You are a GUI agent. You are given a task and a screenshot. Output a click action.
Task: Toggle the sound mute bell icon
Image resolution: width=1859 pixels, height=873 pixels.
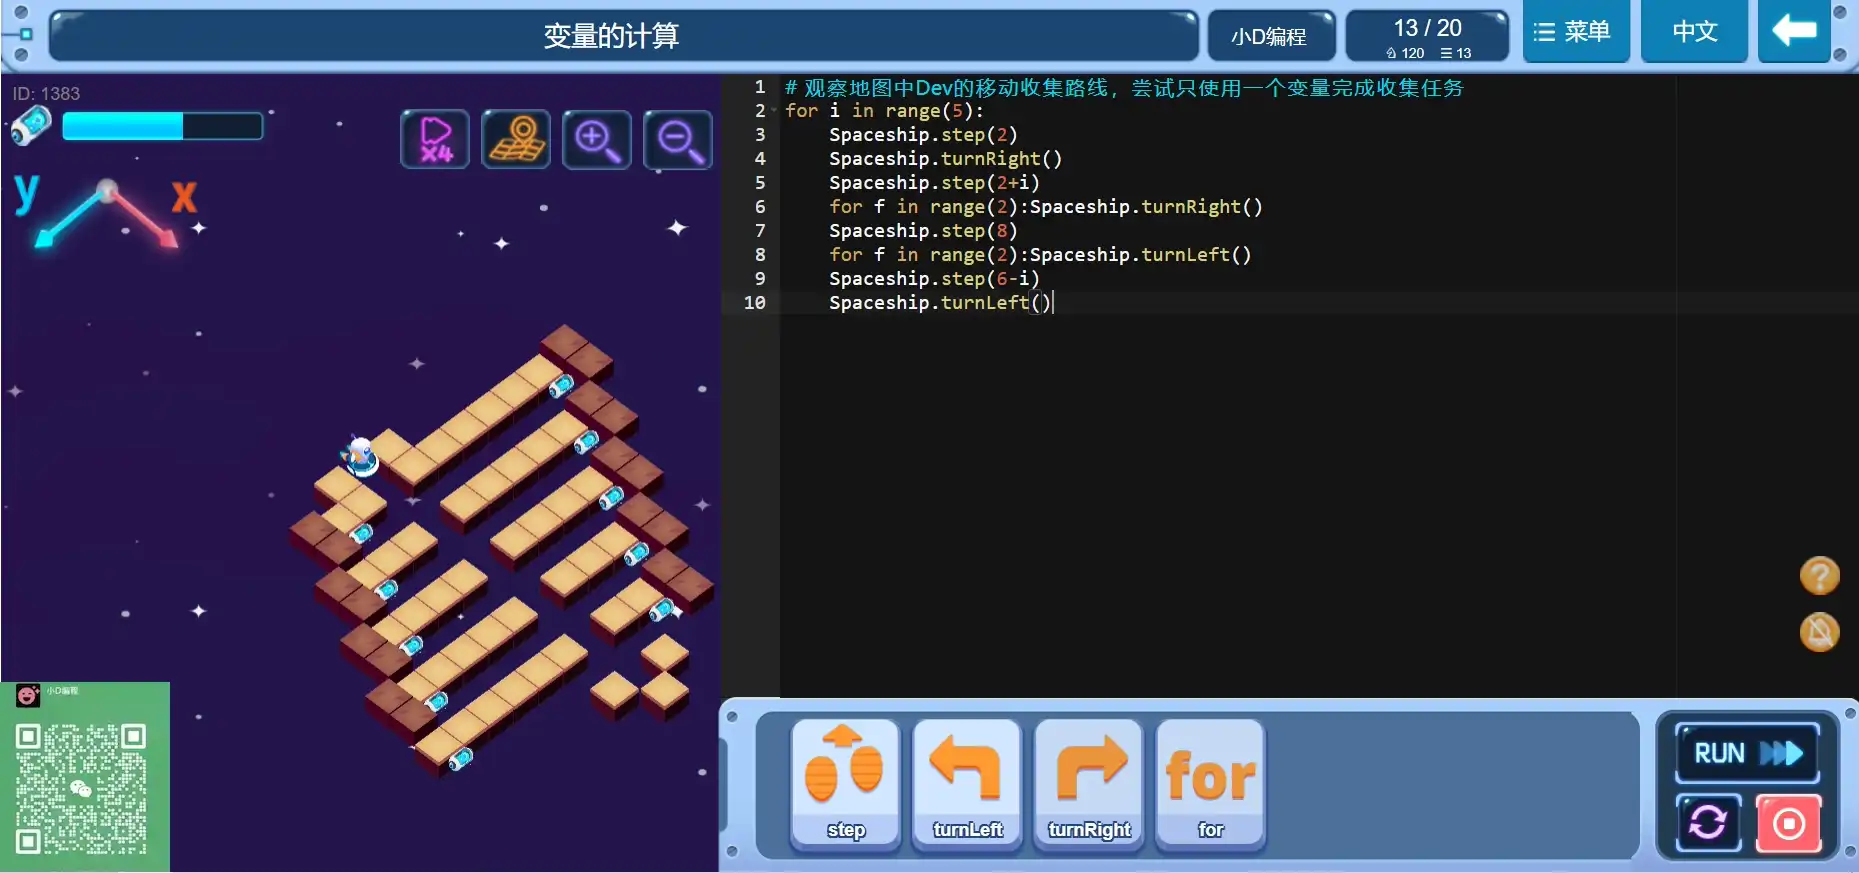[x=1819, y=632]
